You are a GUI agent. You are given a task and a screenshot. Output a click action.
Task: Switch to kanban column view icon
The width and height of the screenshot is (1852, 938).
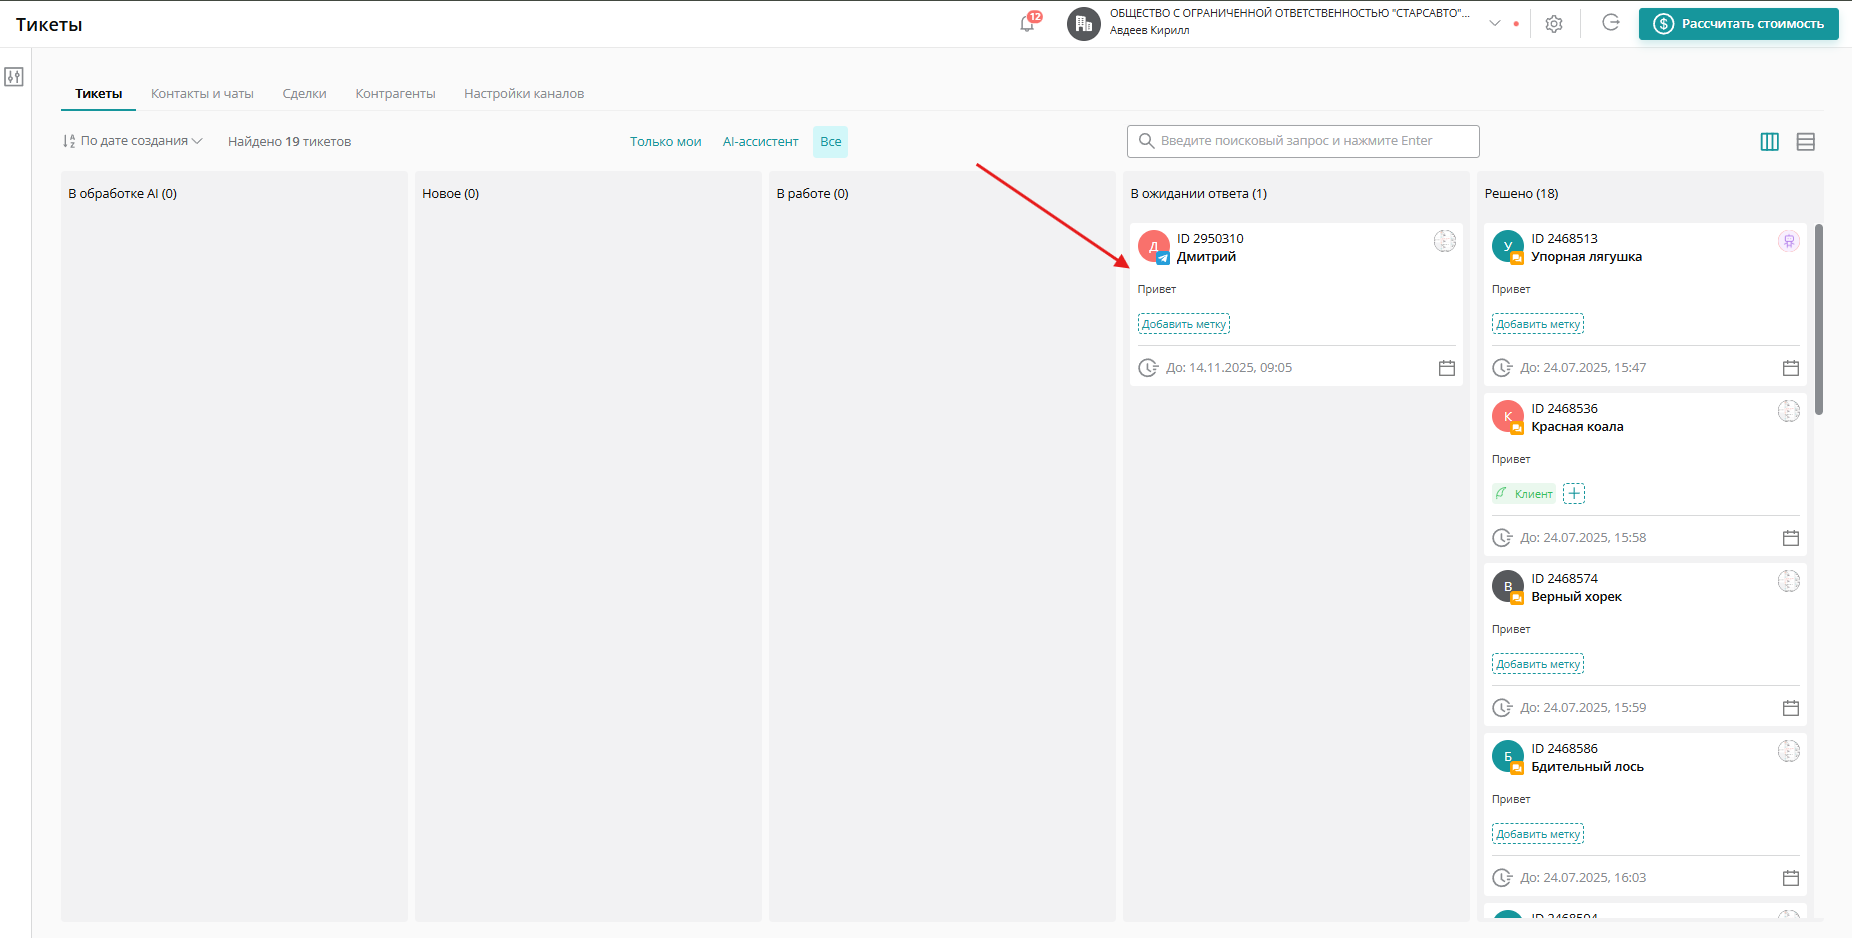(1769, 142)
